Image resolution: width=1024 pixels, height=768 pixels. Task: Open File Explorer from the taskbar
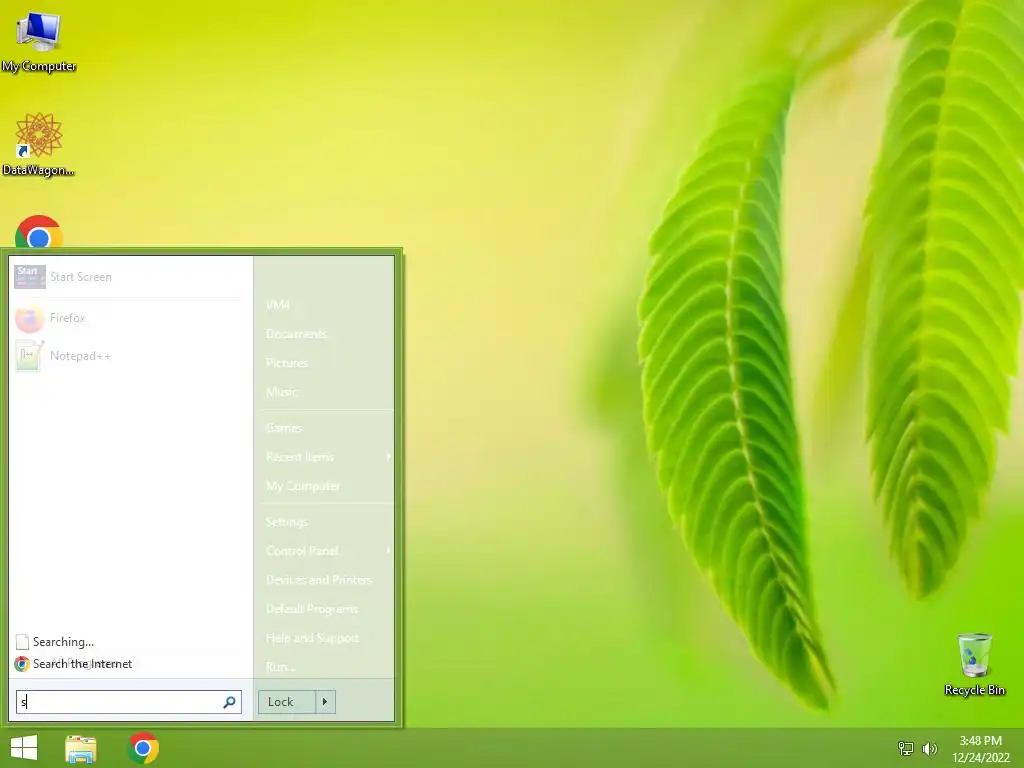pos(81,748)
